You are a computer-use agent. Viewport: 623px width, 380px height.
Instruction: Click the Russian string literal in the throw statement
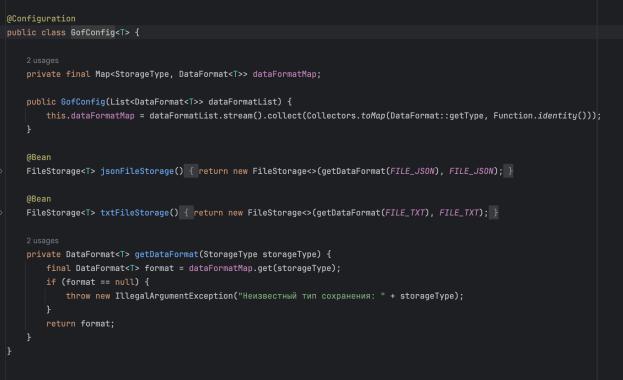tap(312, 296)
